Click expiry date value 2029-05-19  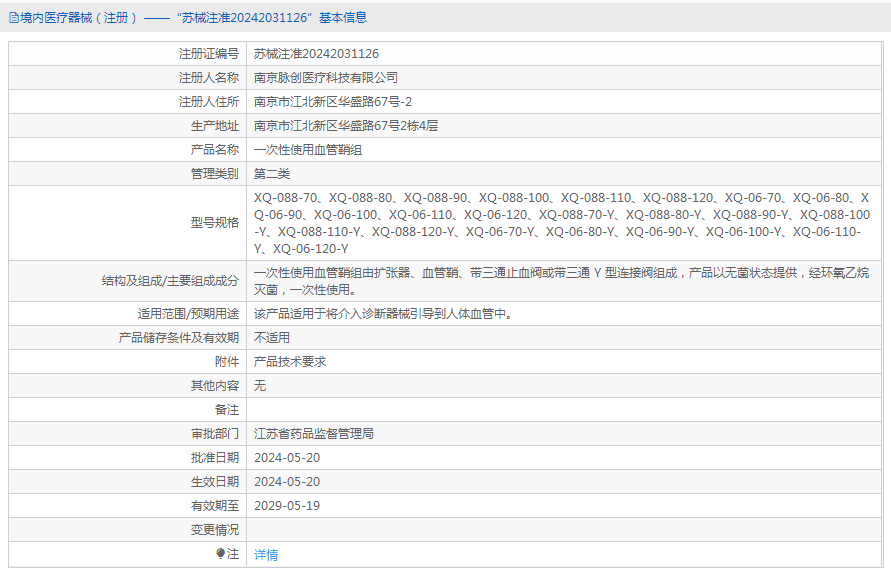point(287,506)
